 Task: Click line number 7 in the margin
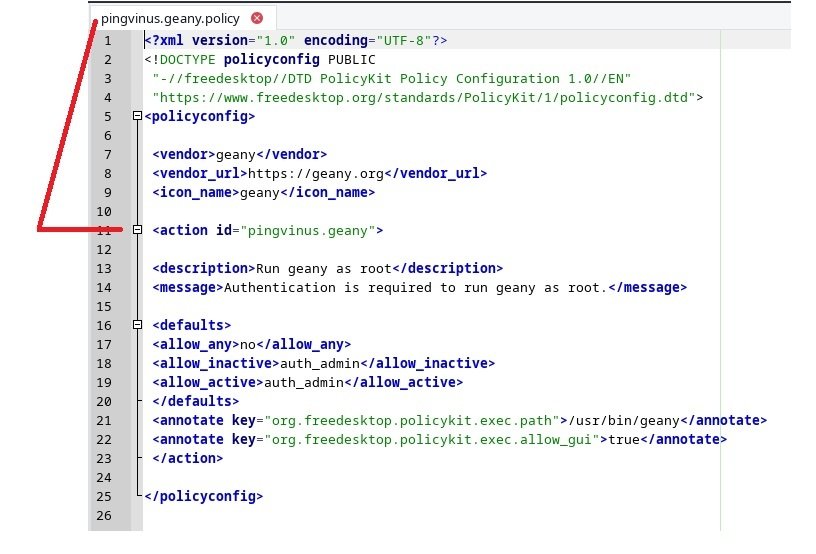108,154
